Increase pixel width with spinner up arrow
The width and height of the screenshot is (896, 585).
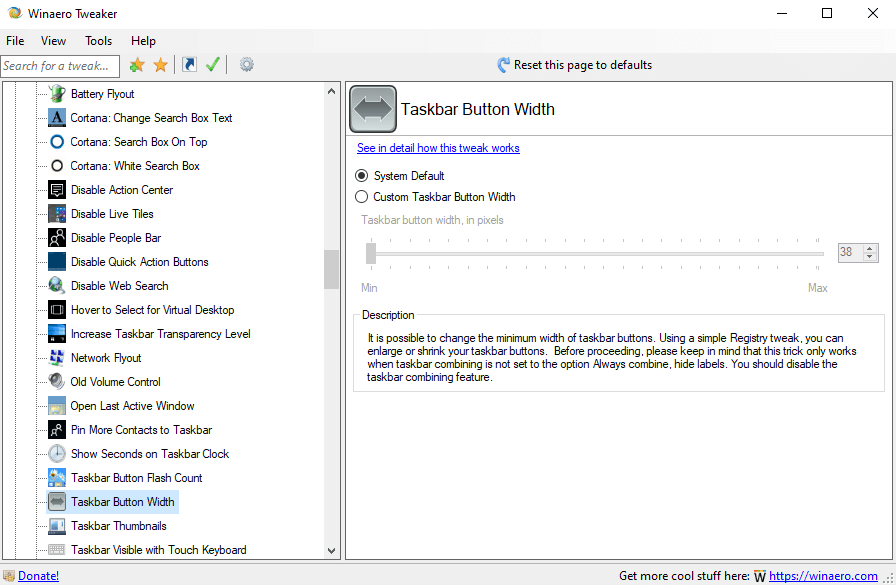[870, 249]
